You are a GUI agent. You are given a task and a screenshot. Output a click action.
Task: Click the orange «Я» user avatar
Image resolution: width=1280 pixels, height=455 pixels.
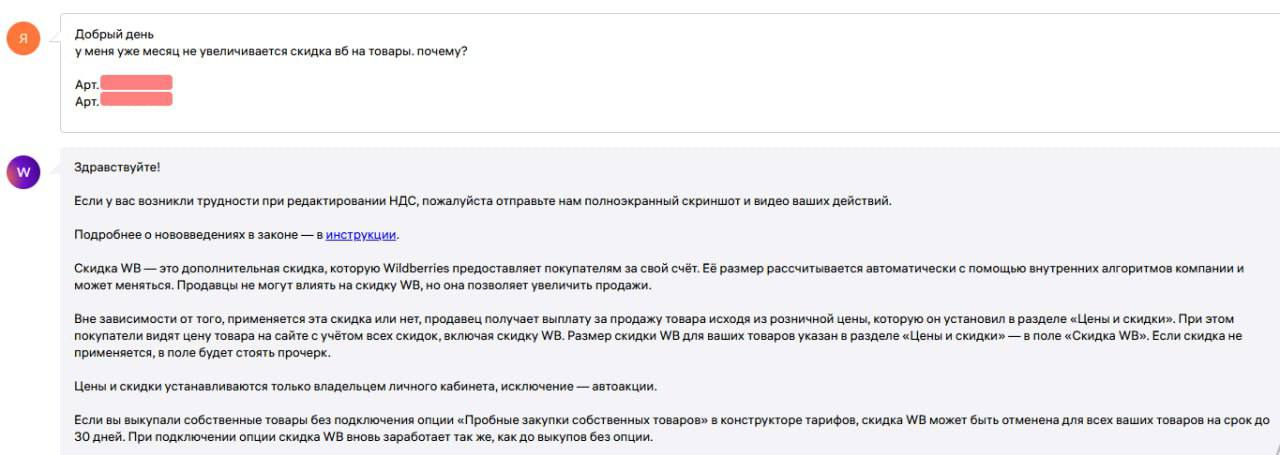(24, 39)
